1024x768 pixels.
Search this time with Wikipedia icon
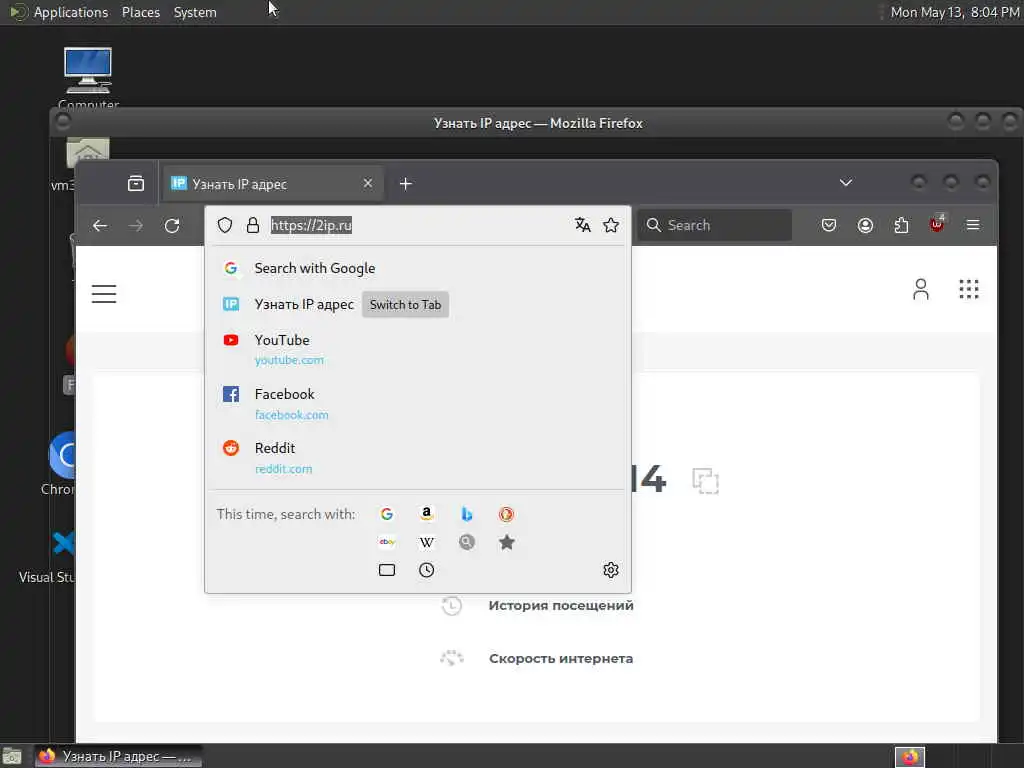point(426,542)
